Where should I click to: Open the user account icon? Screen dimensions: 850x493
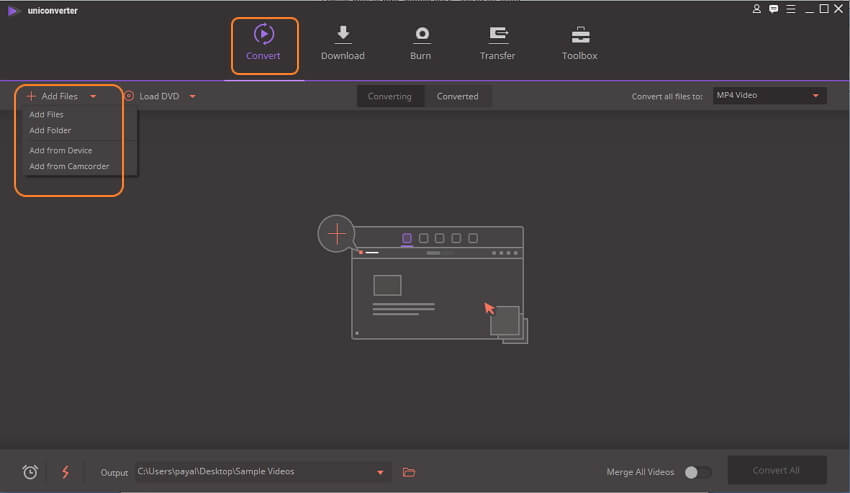(756, 9)
